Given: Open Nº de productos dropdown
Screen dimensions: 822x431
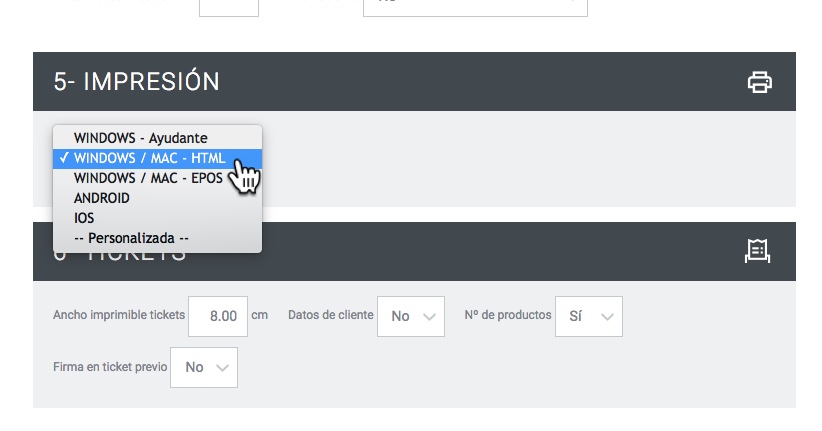Looking at the screenshot, I should 589,316.
